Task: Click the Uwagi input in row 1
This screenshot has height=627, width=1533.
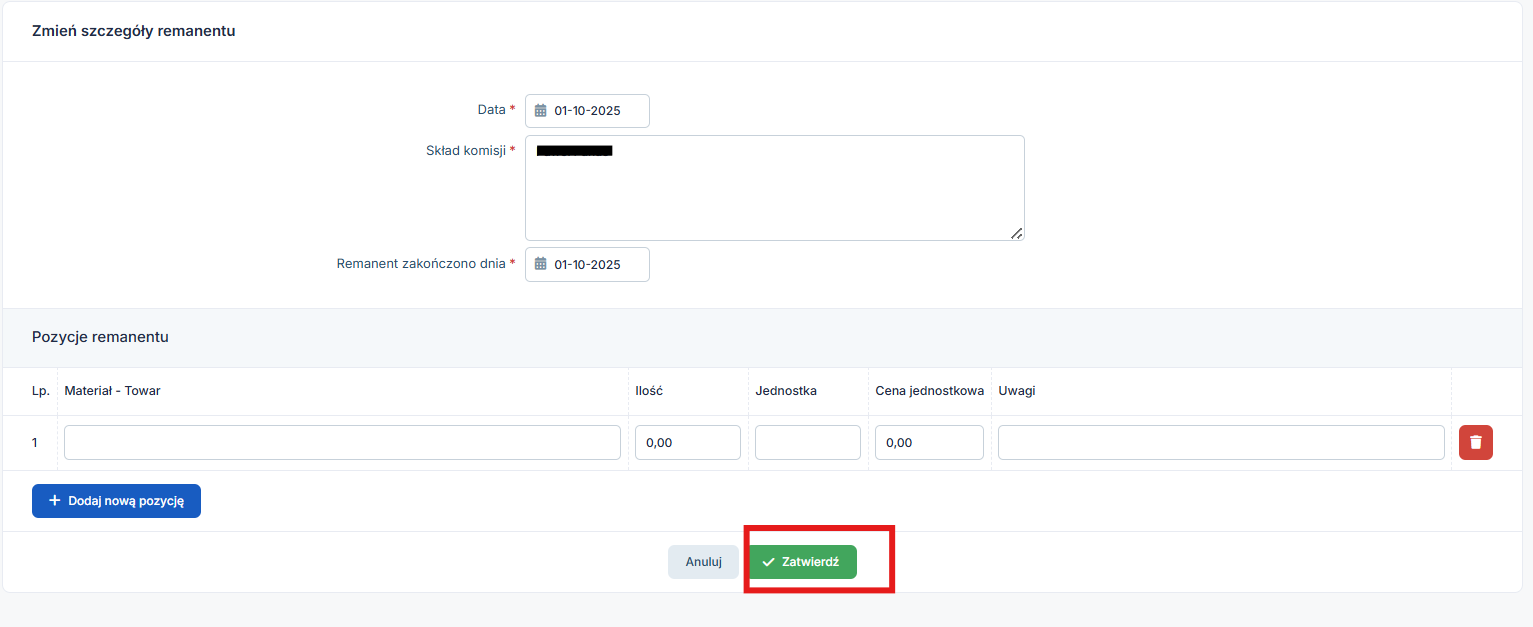Action: tap(1220, 442)
